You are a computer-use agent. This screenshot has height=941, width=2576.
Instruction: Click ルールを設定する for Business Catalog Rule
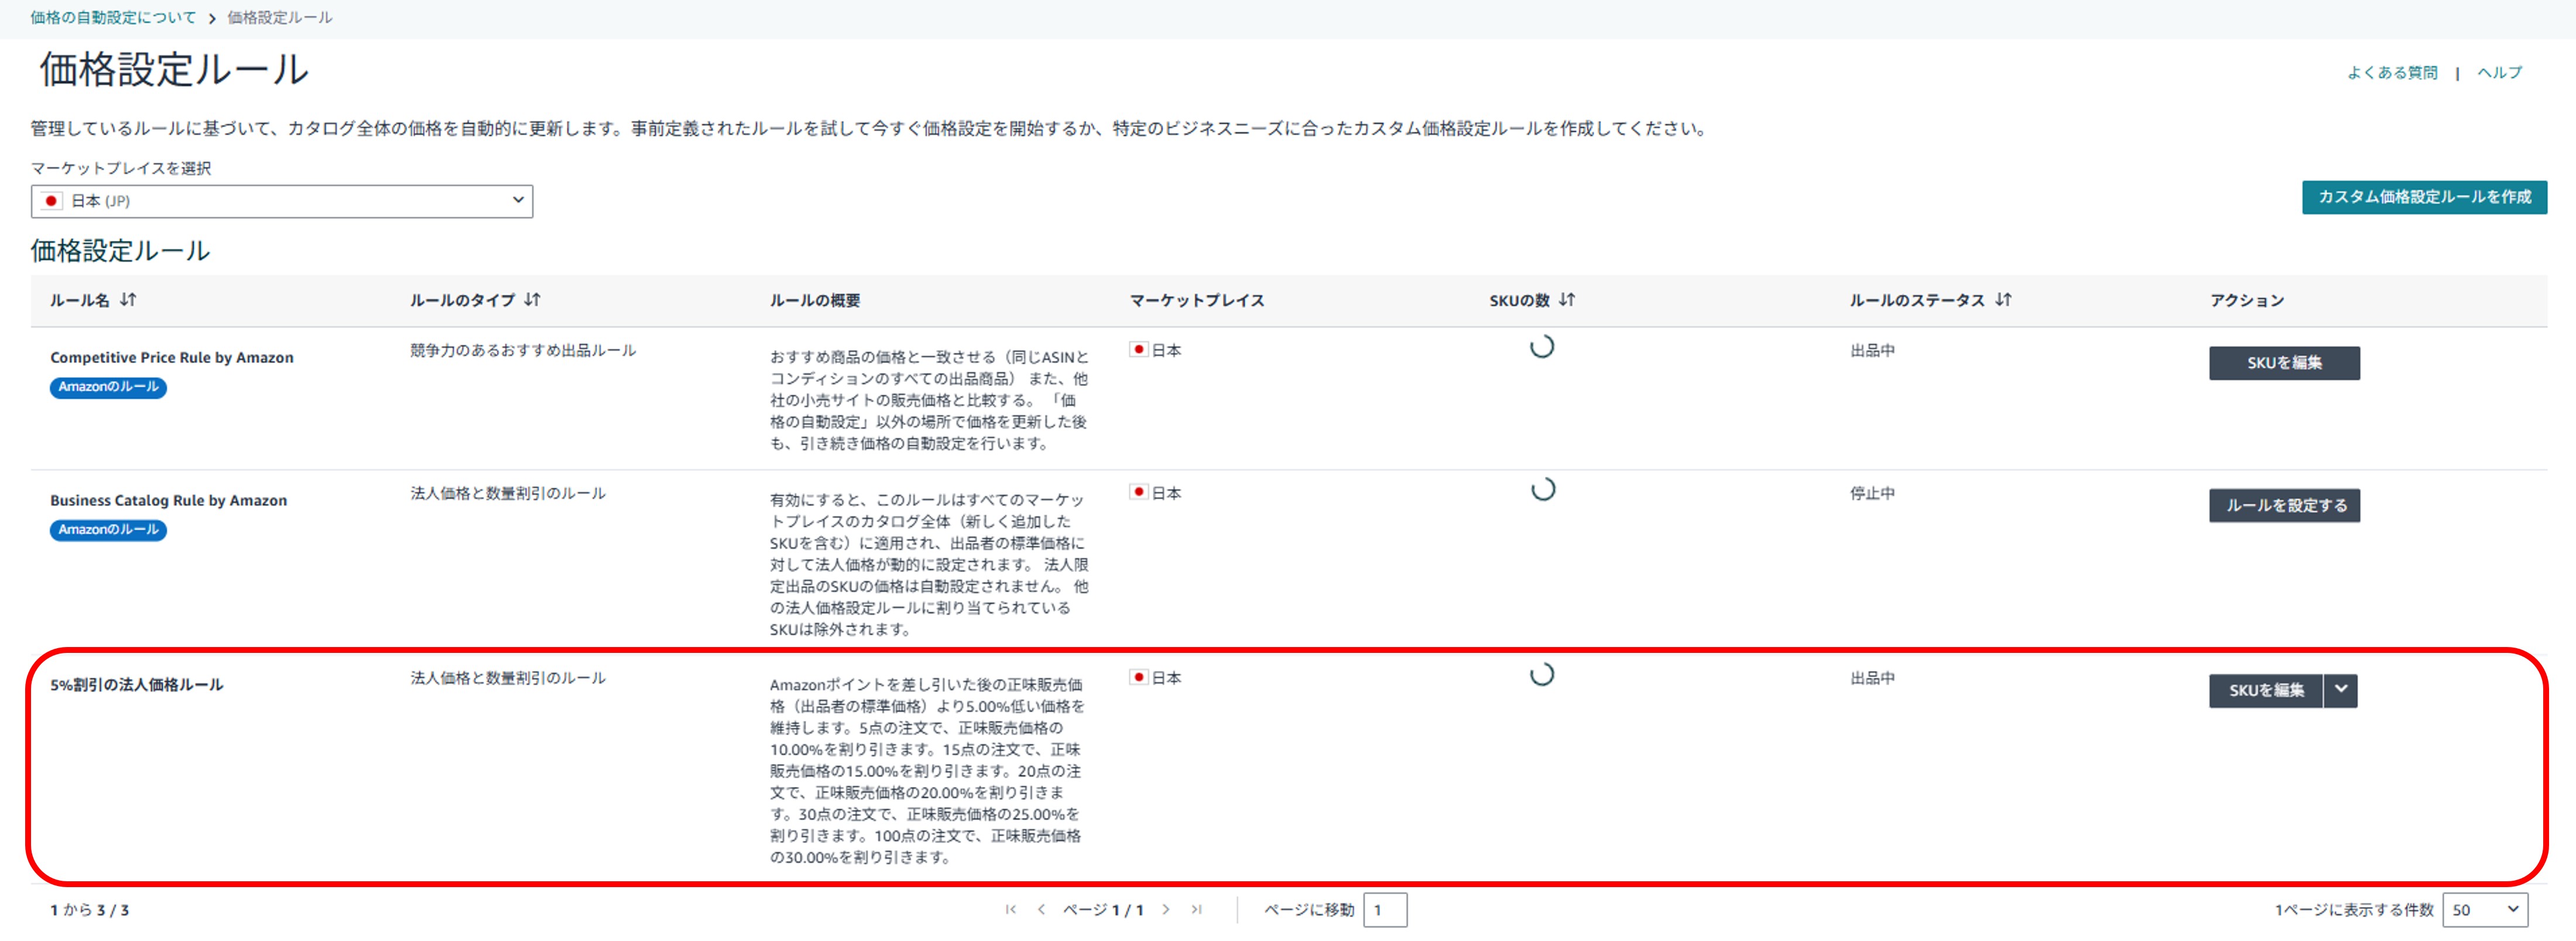tap(2284, 505)
